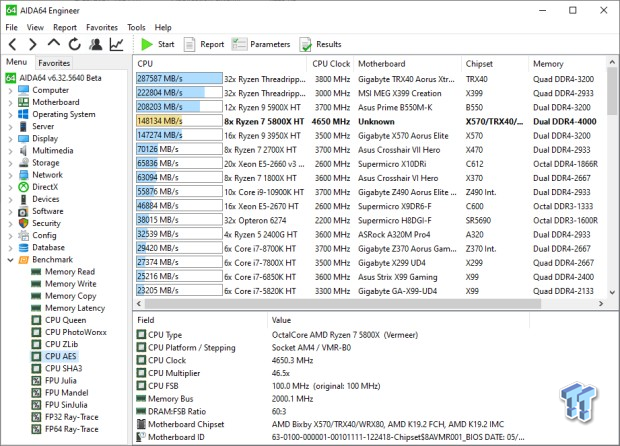Open the View menu
Viewport: 620px width, 446px height.
35,27
